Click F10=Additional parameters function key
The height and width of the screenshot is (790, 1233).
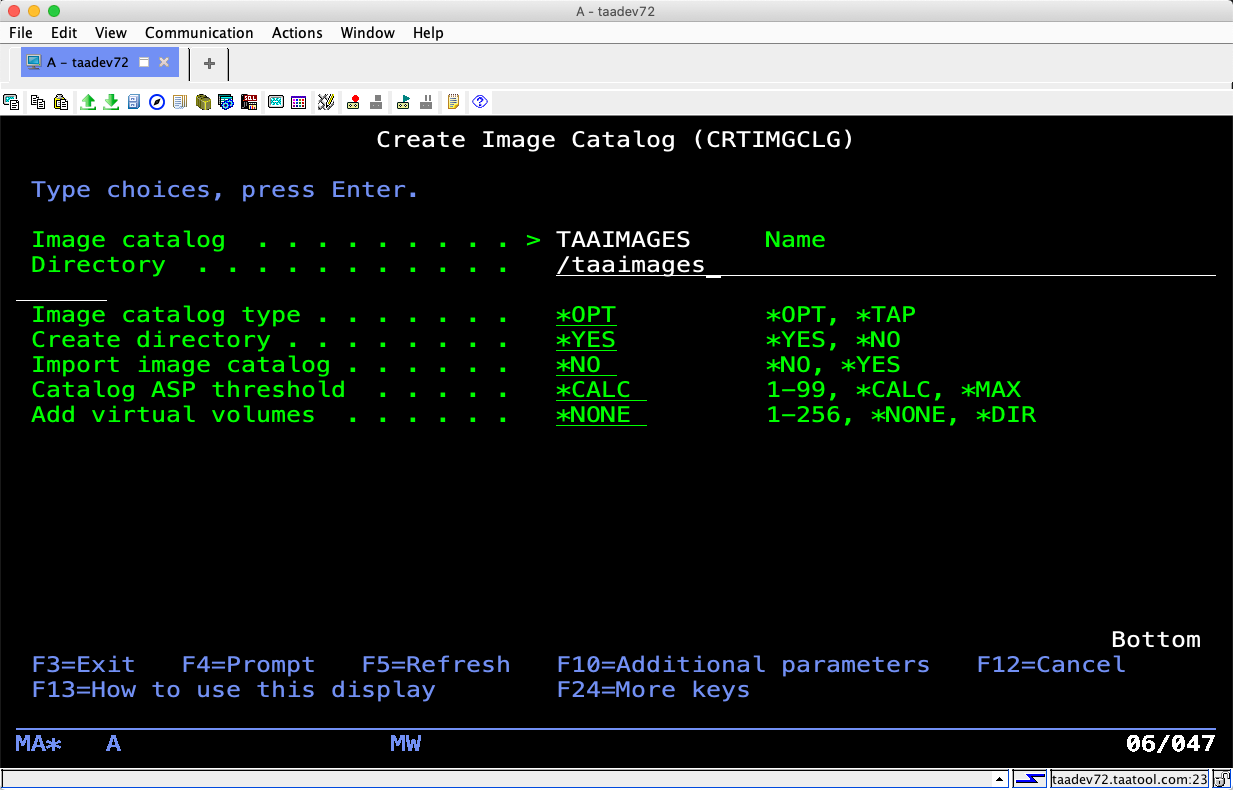[742, 665]
